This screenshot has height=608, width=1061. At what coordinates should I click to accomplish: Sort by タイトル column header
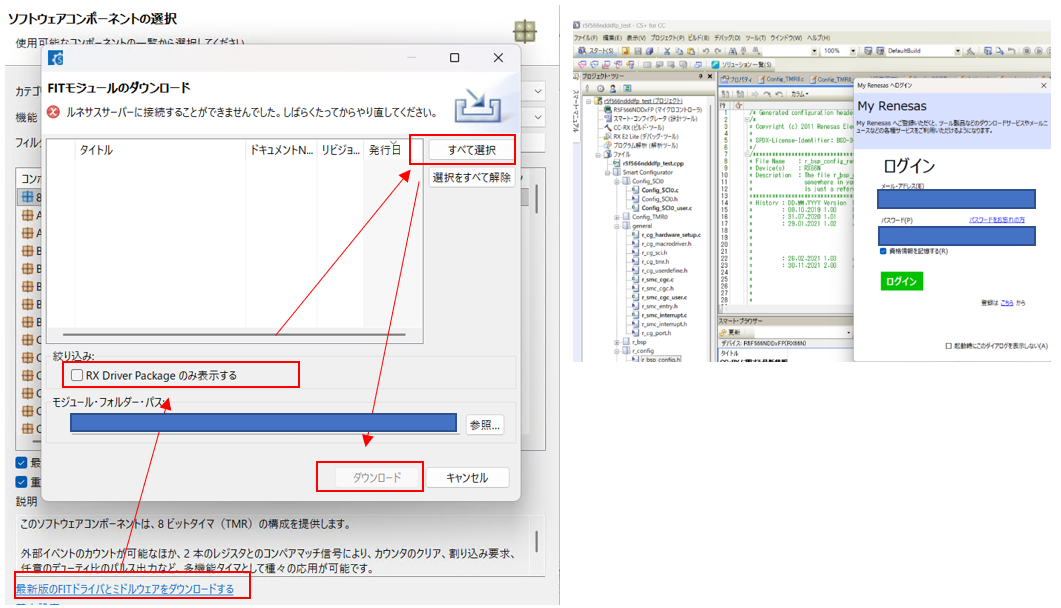click(x=160, y=150)
